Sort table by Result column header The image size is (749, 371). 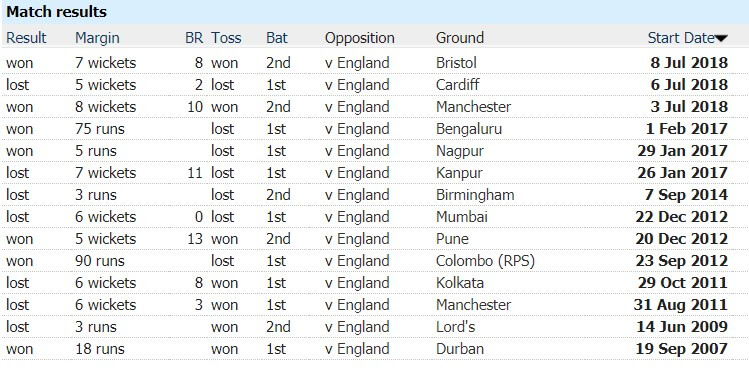26,38
